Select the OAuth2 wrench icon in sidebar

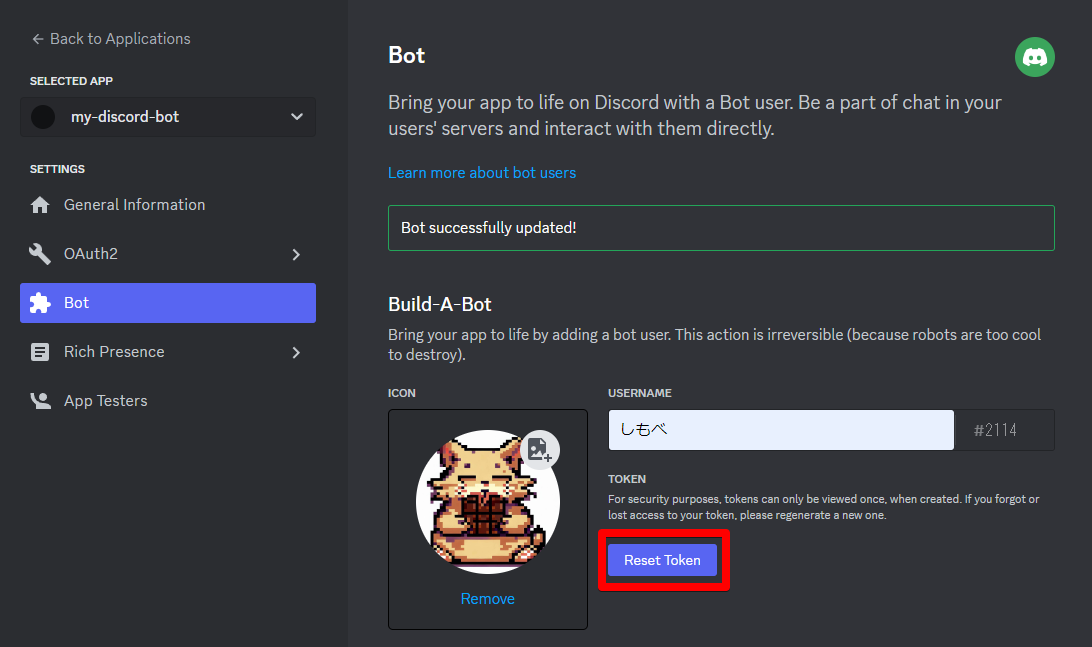click(x=40, y=253)
